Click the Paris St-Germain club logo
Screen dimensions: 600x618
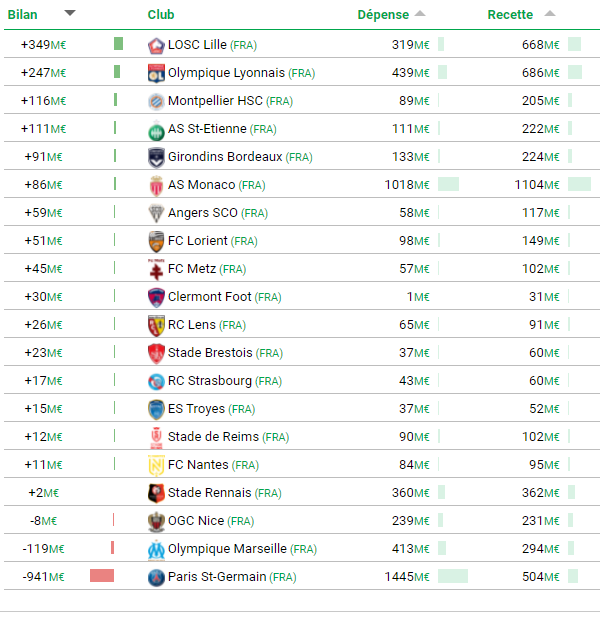(155, 577)
